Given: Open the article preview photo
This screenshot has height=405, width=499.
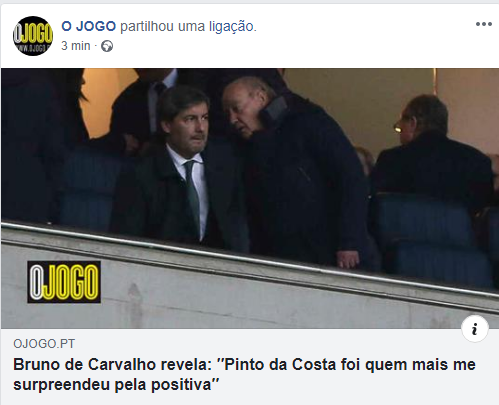Looking at the screenshot, I should click(250, 198).
